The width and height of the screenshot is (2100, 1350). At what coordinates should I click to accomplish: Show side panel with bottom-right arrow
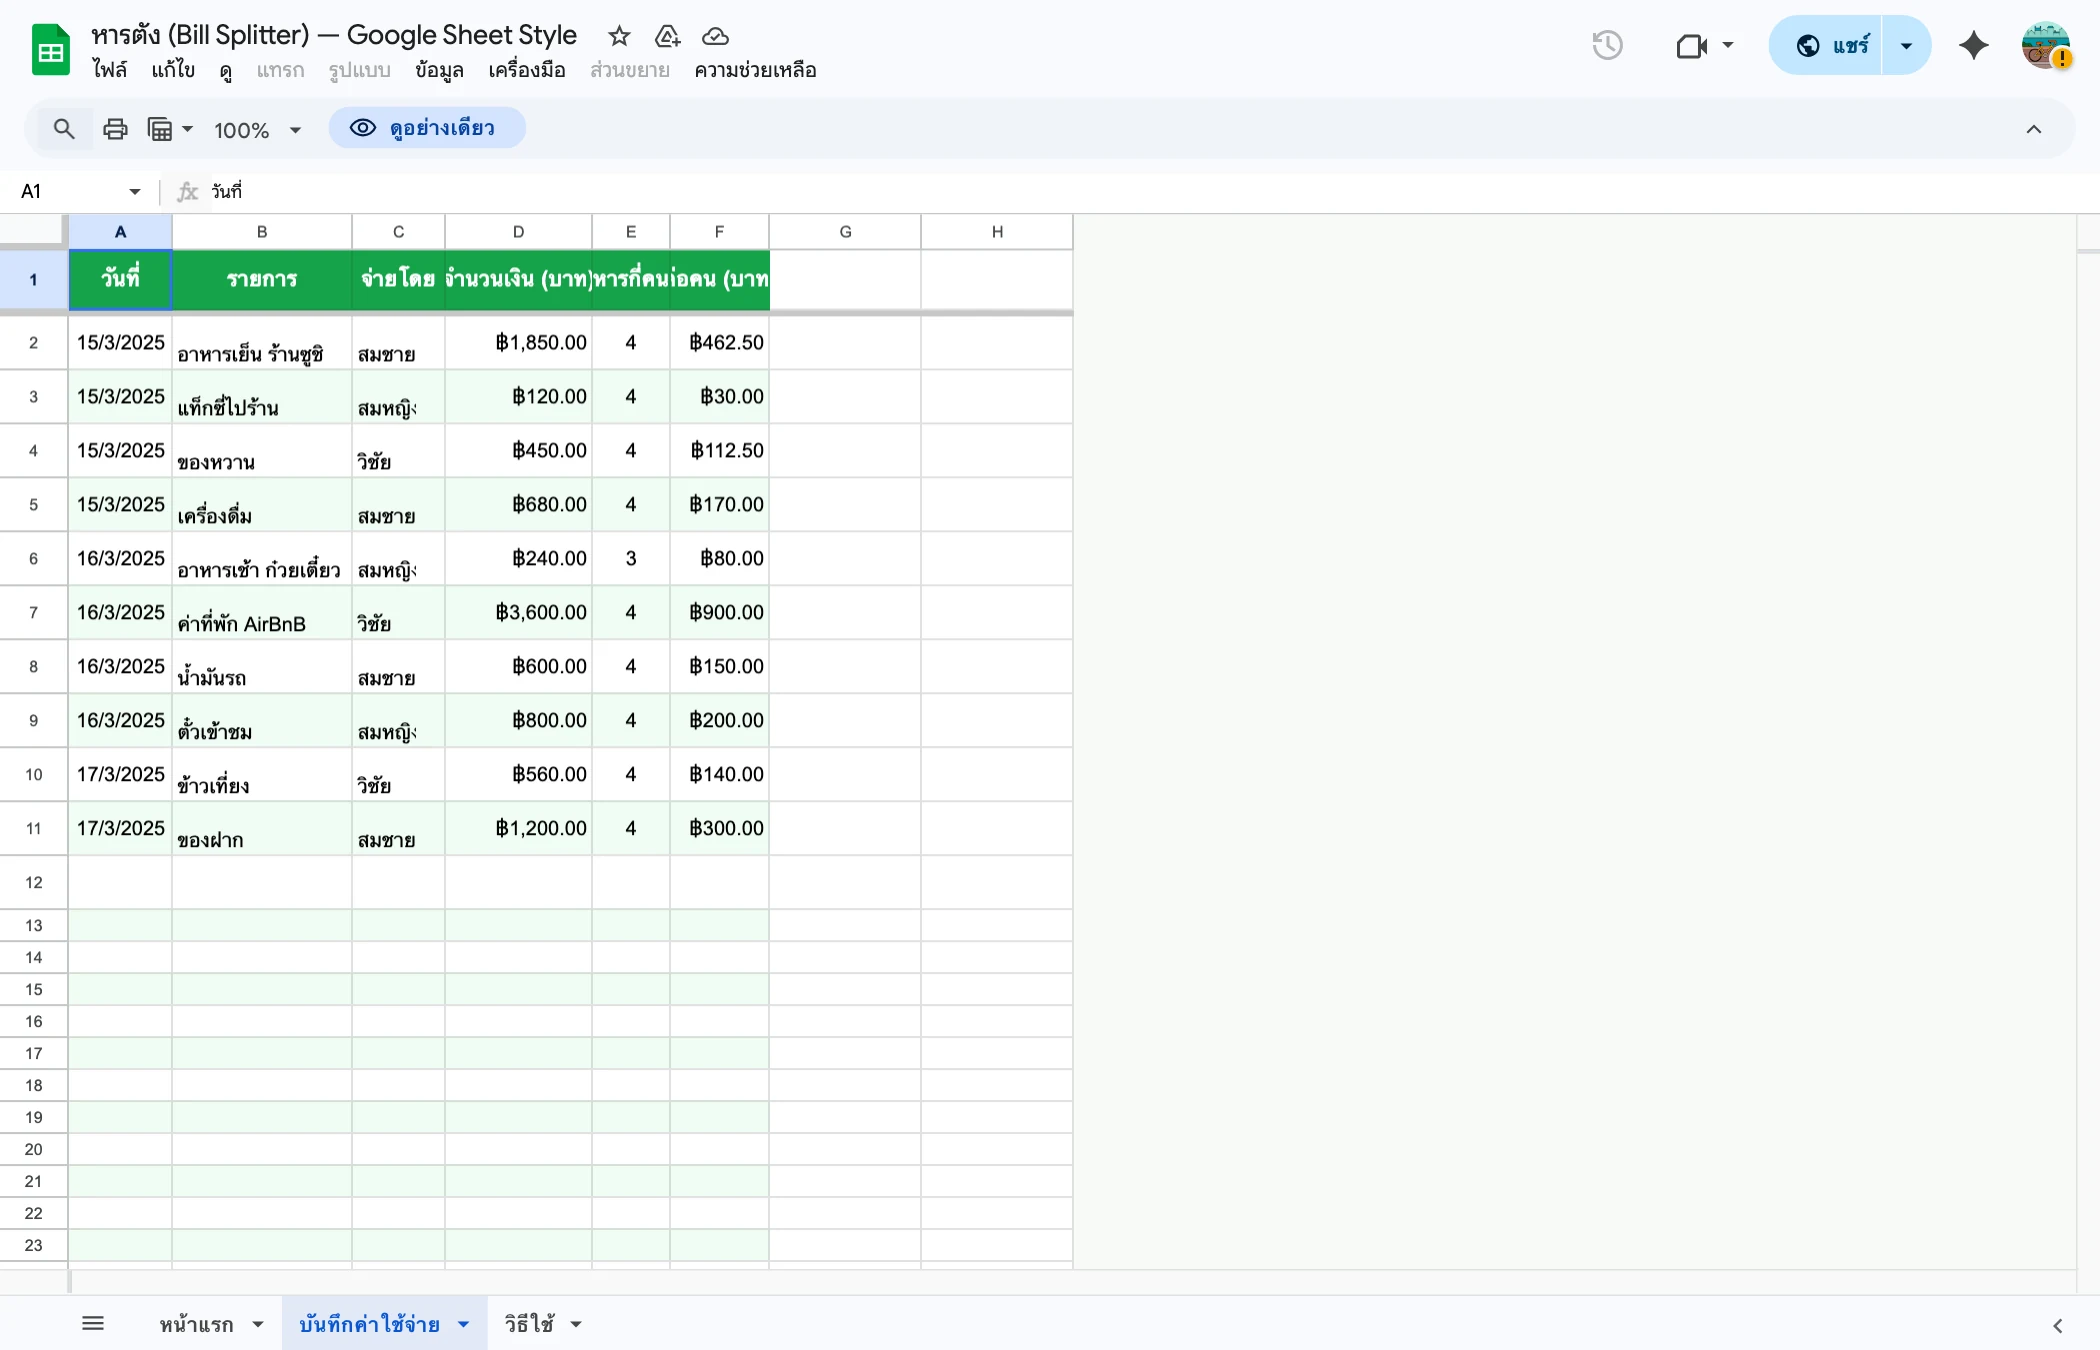(x=2057, y=1325)
